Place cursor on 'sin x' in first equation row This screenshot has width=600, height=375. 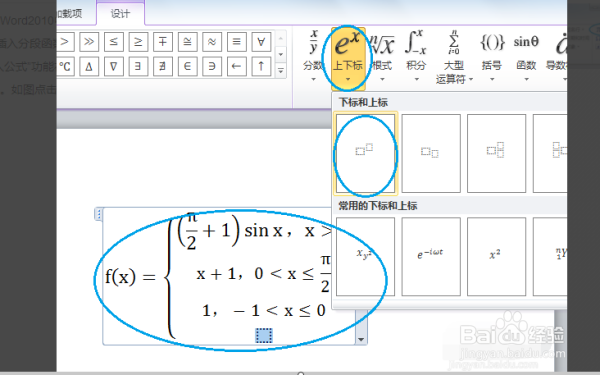(x=263, y=231)
